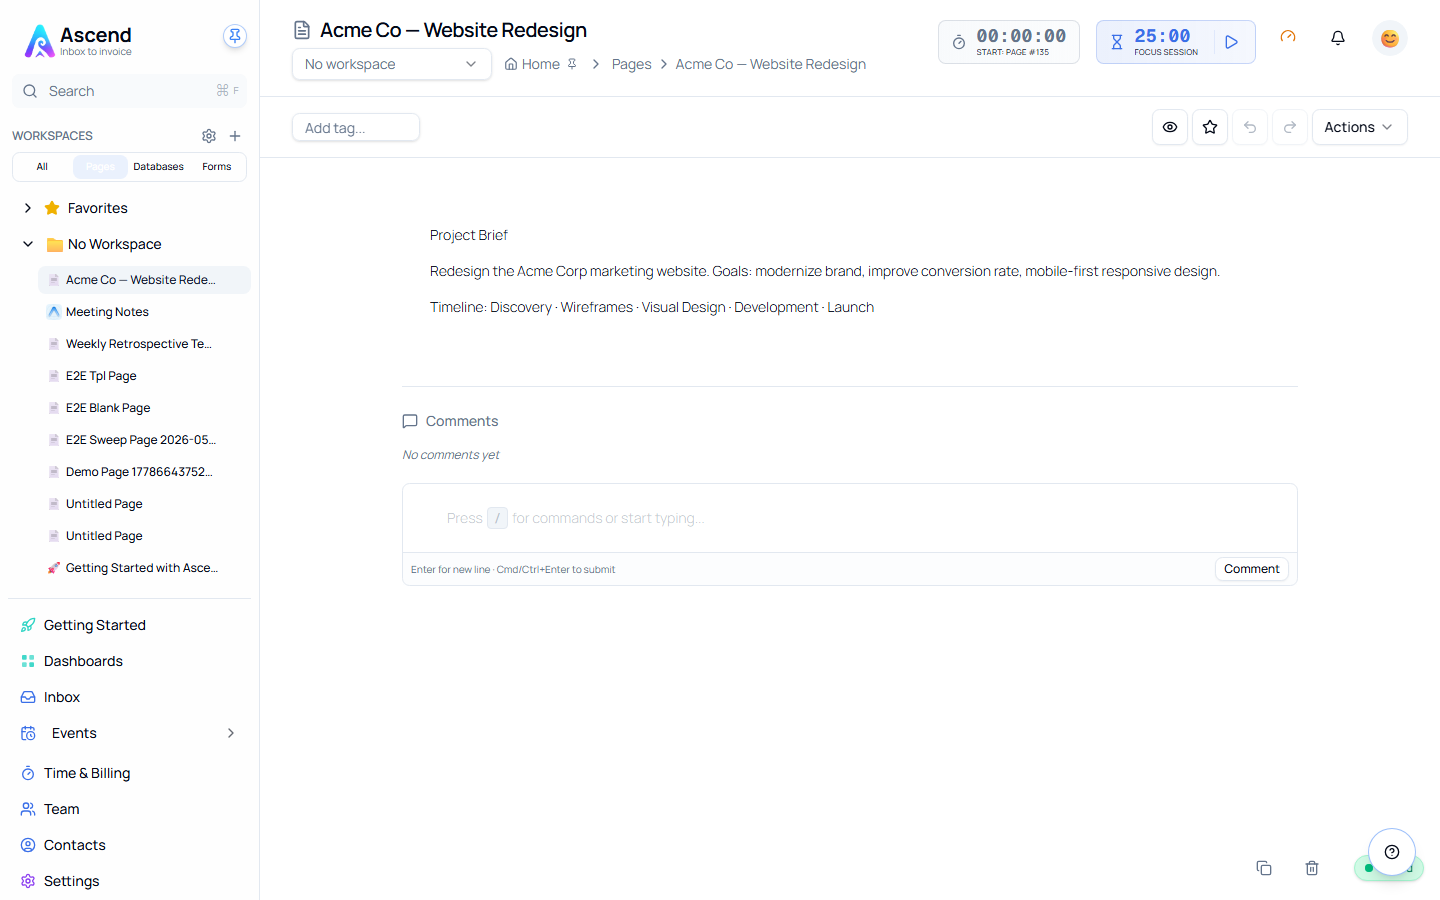Click the No Workspace folder icon
1440x900 pixels.
[x=55, y=244]
